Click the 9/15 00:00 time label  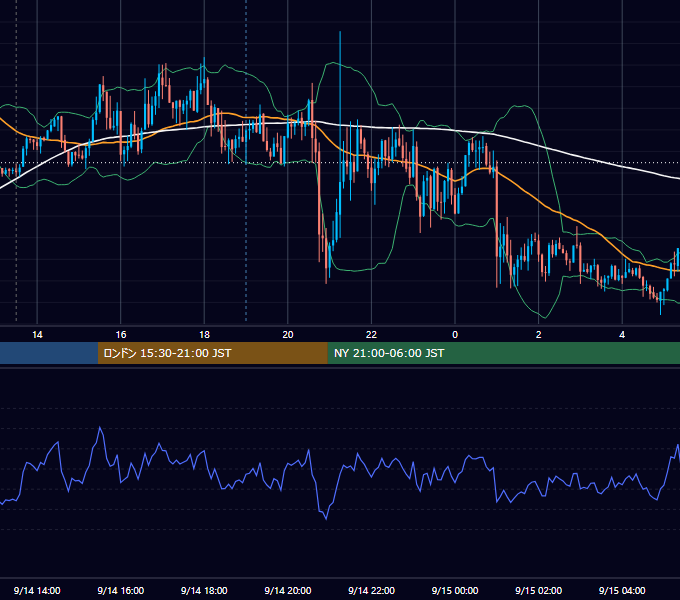(x=455, y=590)
